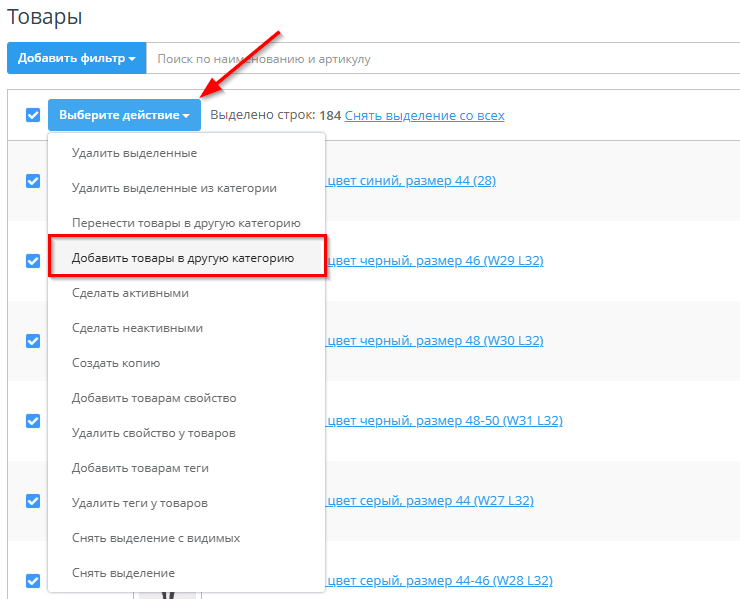Image resolution: width=740 pixels, height=599 pixels.
Task: Open product link 'черный, размер 48-50 (W31 L32)'
Action: (443, 420)
